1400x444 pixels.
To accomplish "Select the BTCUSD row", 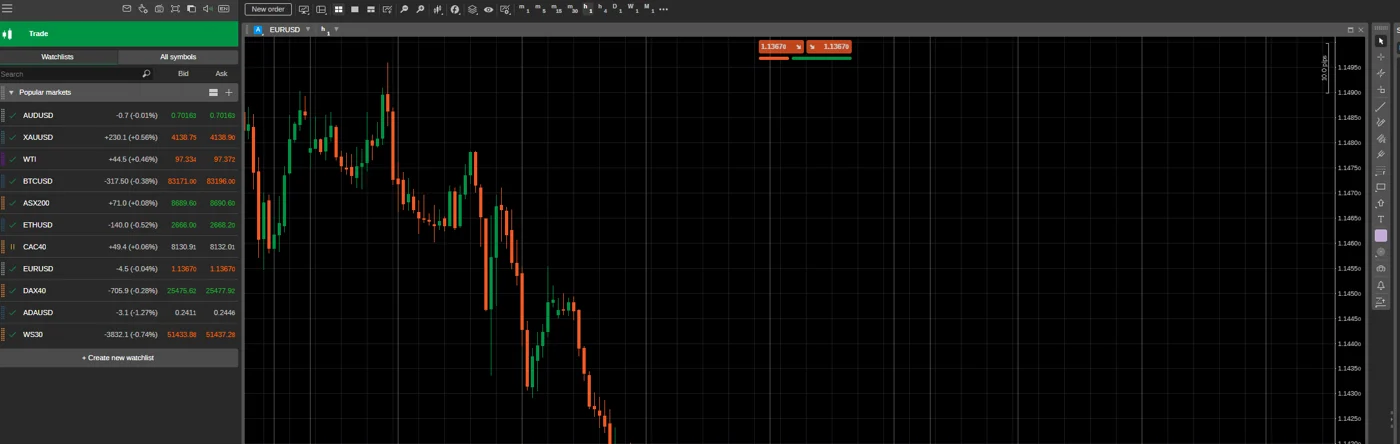I will pos(119,181).
